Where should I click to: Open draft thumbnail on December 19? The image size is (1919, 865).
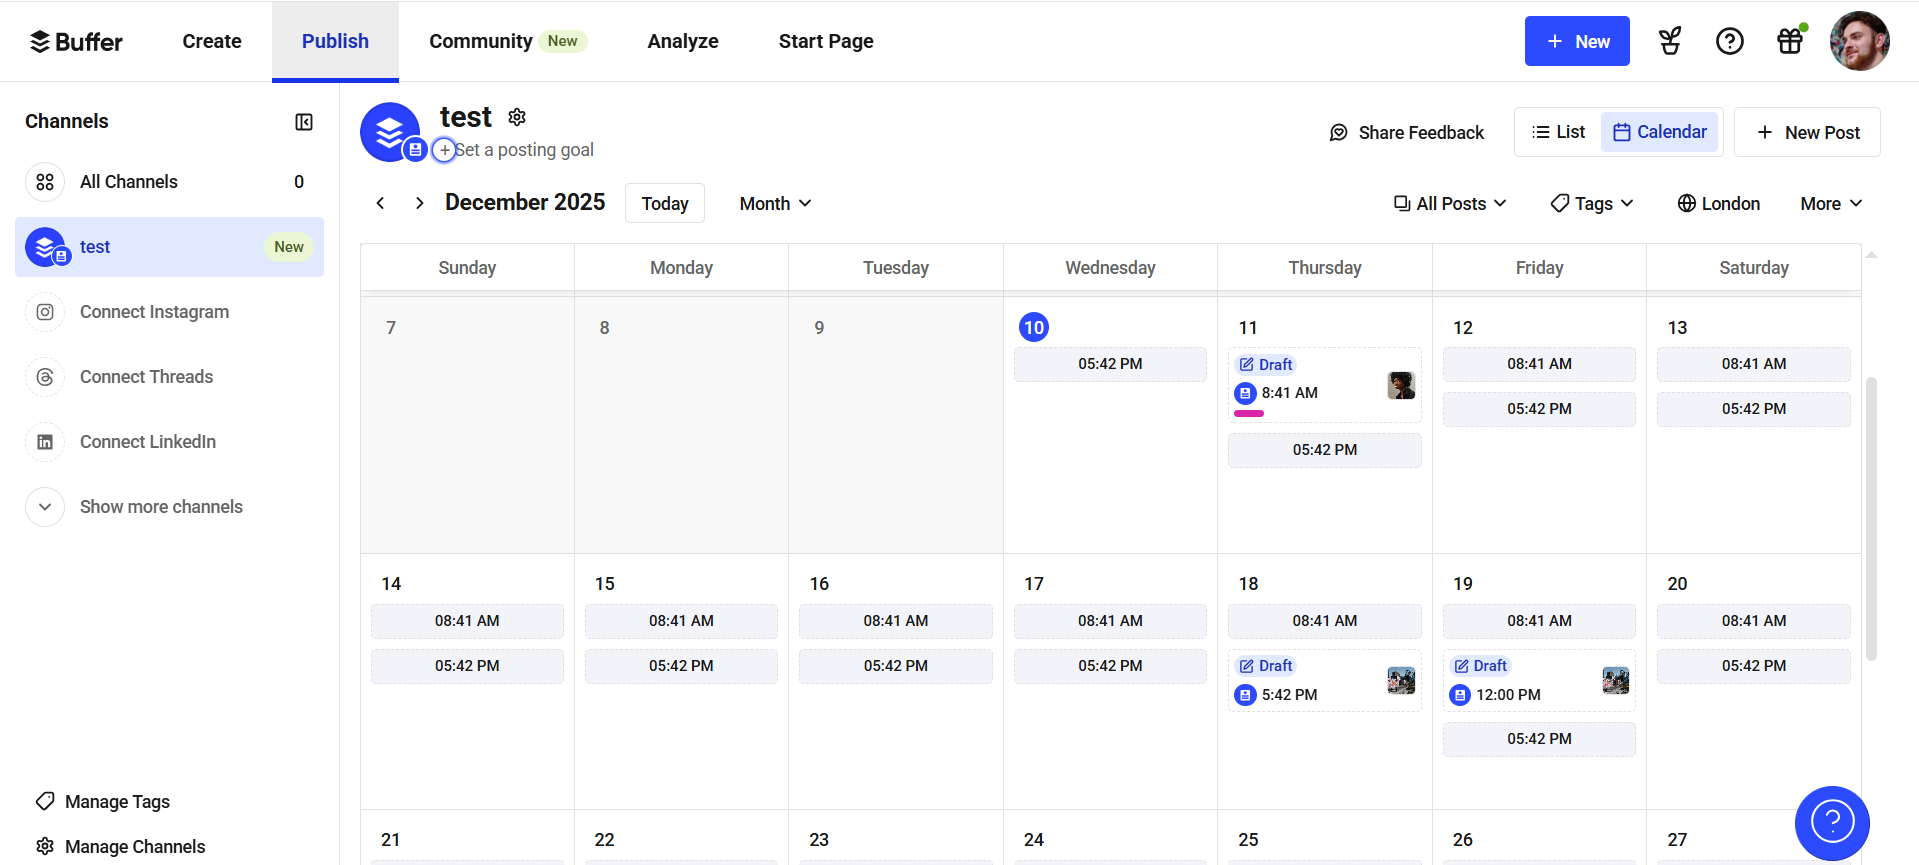click(x=1616, y=681)
